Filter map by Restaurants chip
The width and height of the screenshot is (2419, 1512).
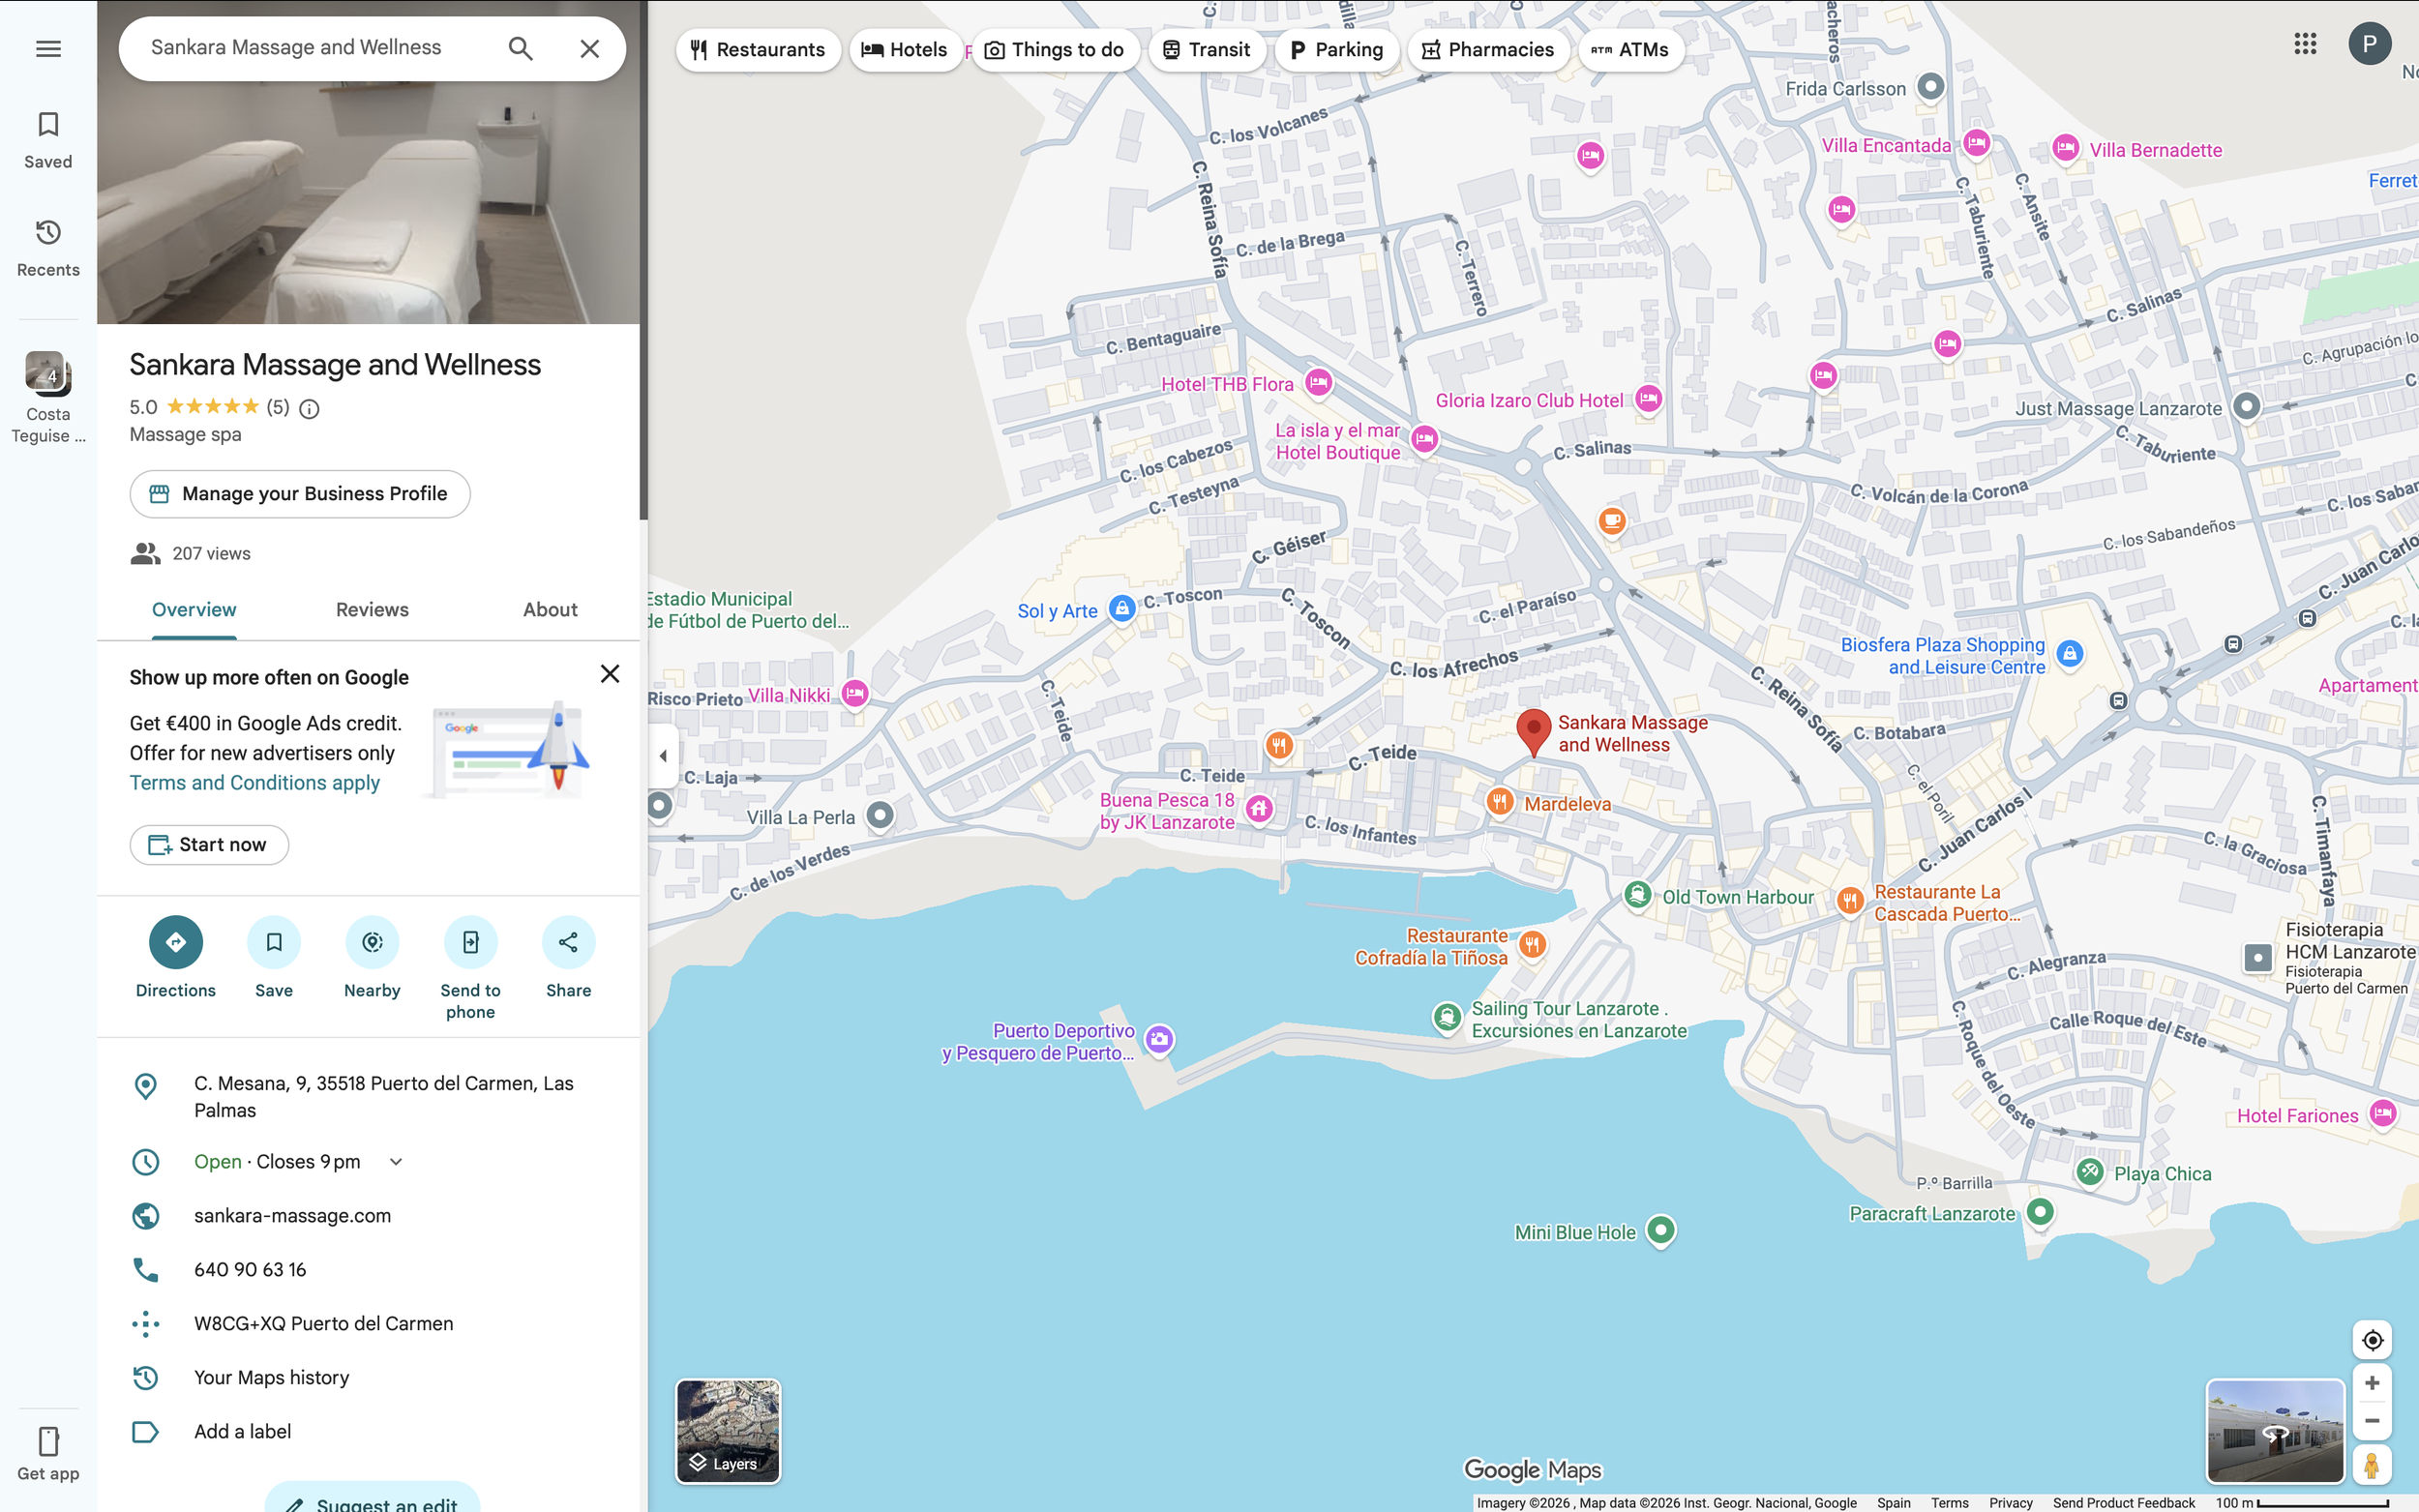point(758,50)
